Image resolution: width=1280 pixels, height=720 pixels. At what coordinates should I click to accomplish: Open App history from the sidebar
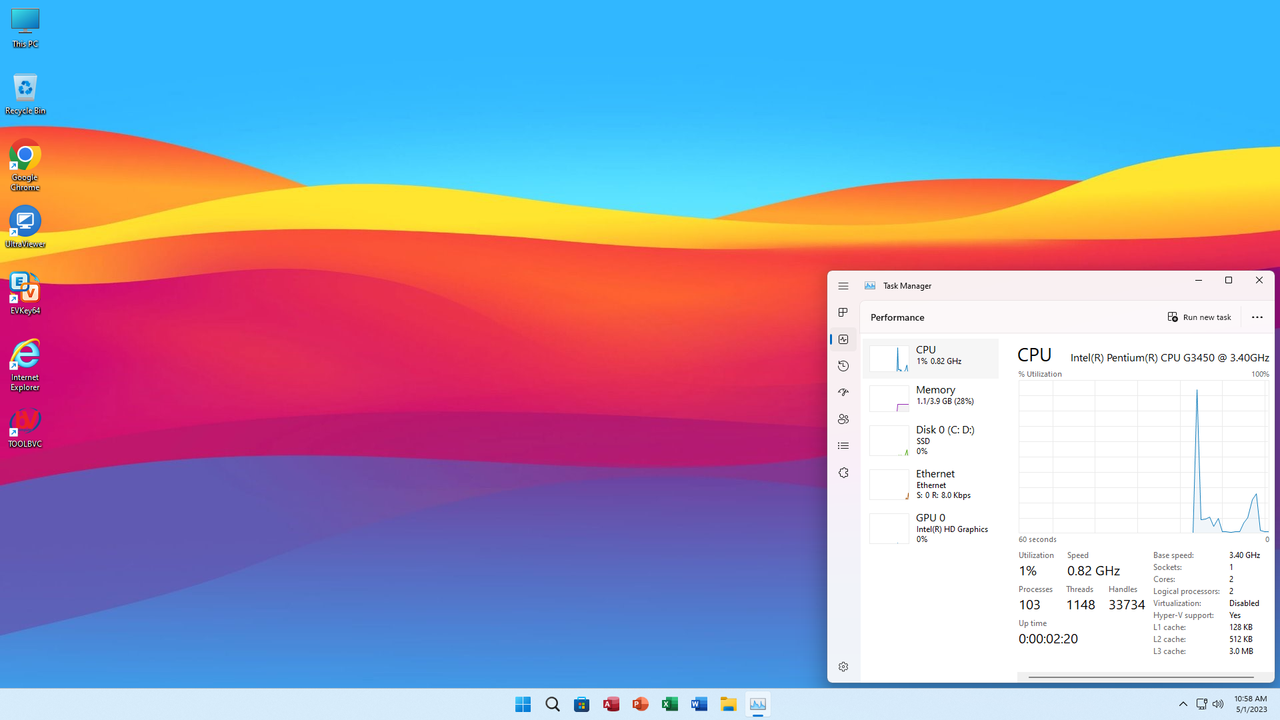tap(843, 366)
